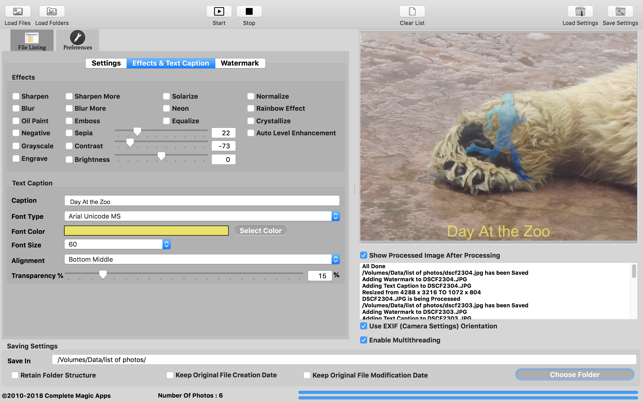This screenshot has height=402, width=643.
Task: Click the 'Number Of Photos : 6' status text
Action: point(190,395)
